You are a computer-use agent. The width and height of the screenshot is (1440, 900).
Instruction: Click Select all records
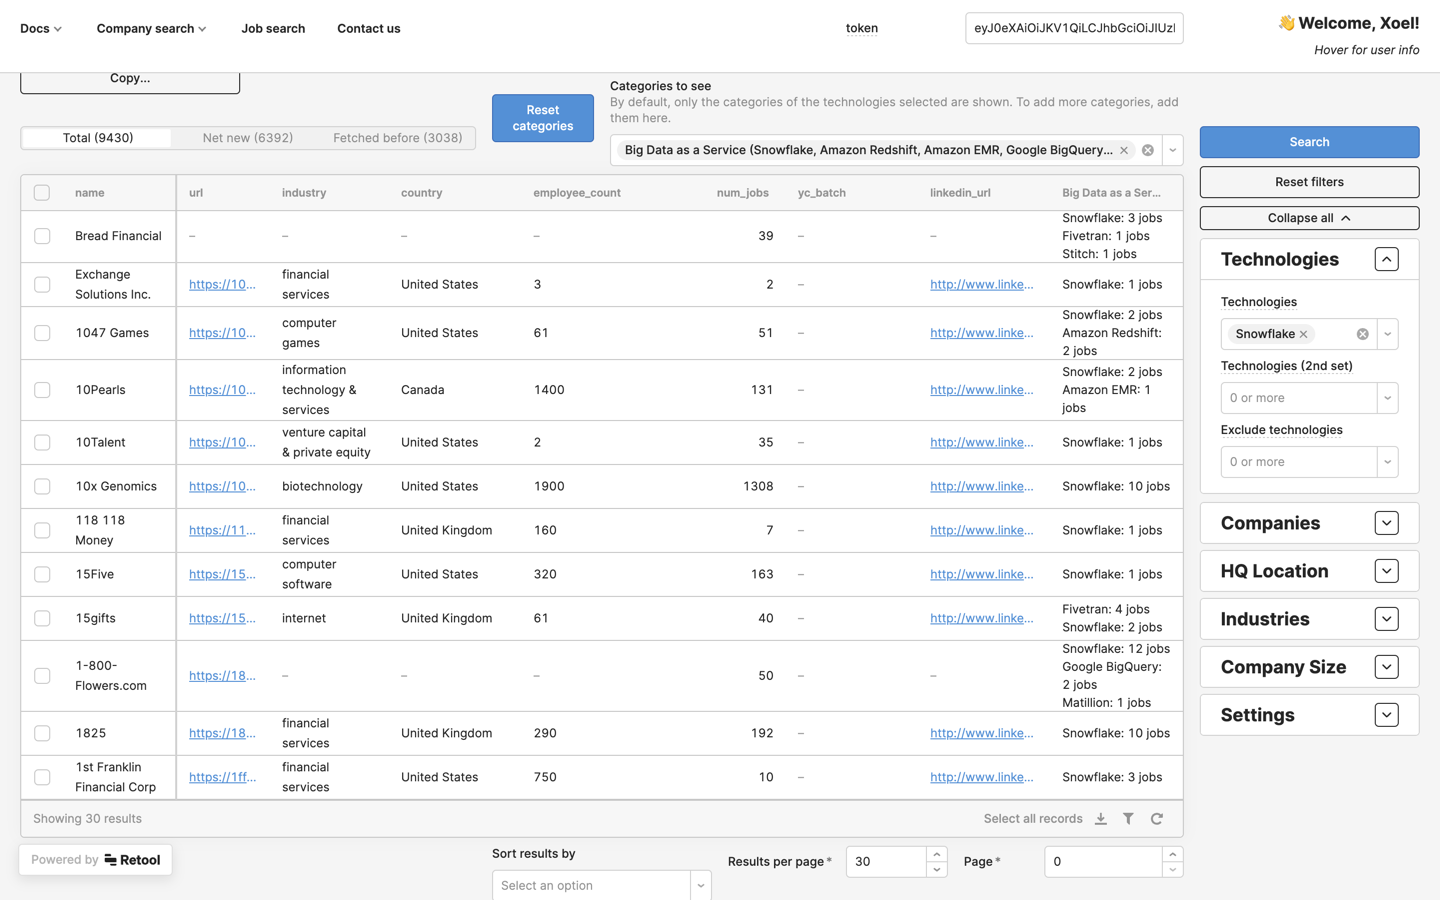(1033, 819)
